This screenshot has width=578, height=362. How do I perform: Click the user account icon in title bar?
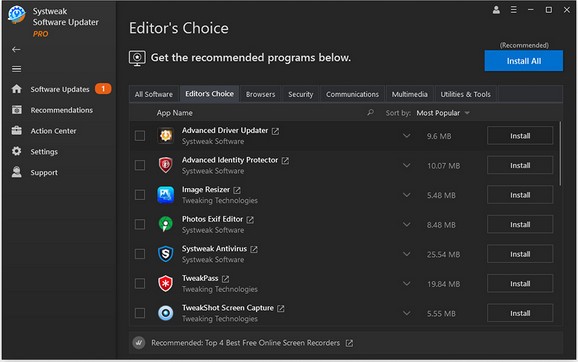(496, 10)
